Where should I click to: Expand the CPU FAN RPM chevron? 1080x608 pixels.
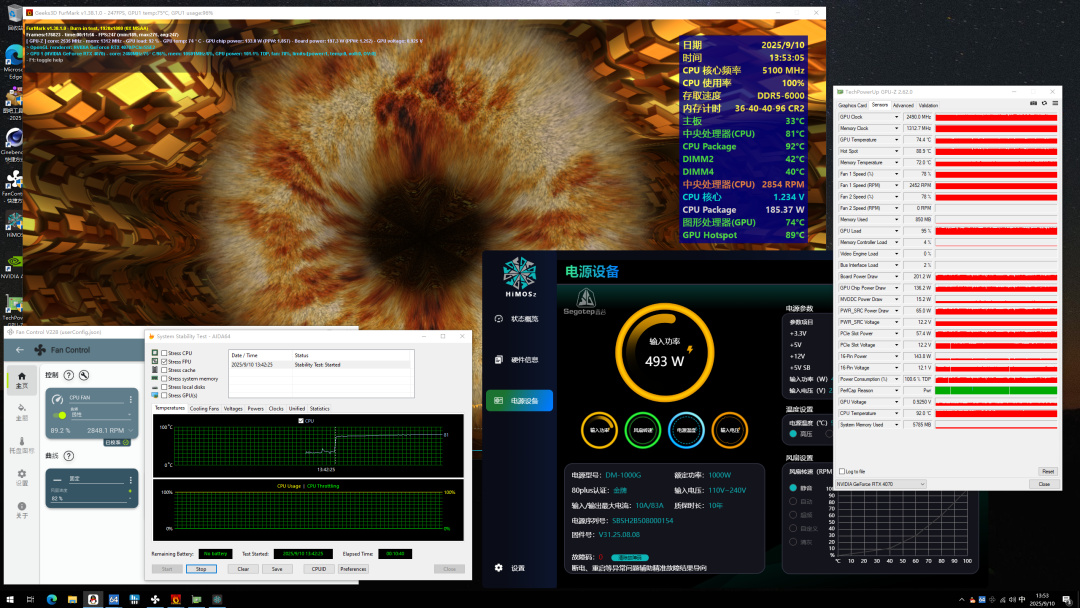pyautogui.click(x=130, y=432)
